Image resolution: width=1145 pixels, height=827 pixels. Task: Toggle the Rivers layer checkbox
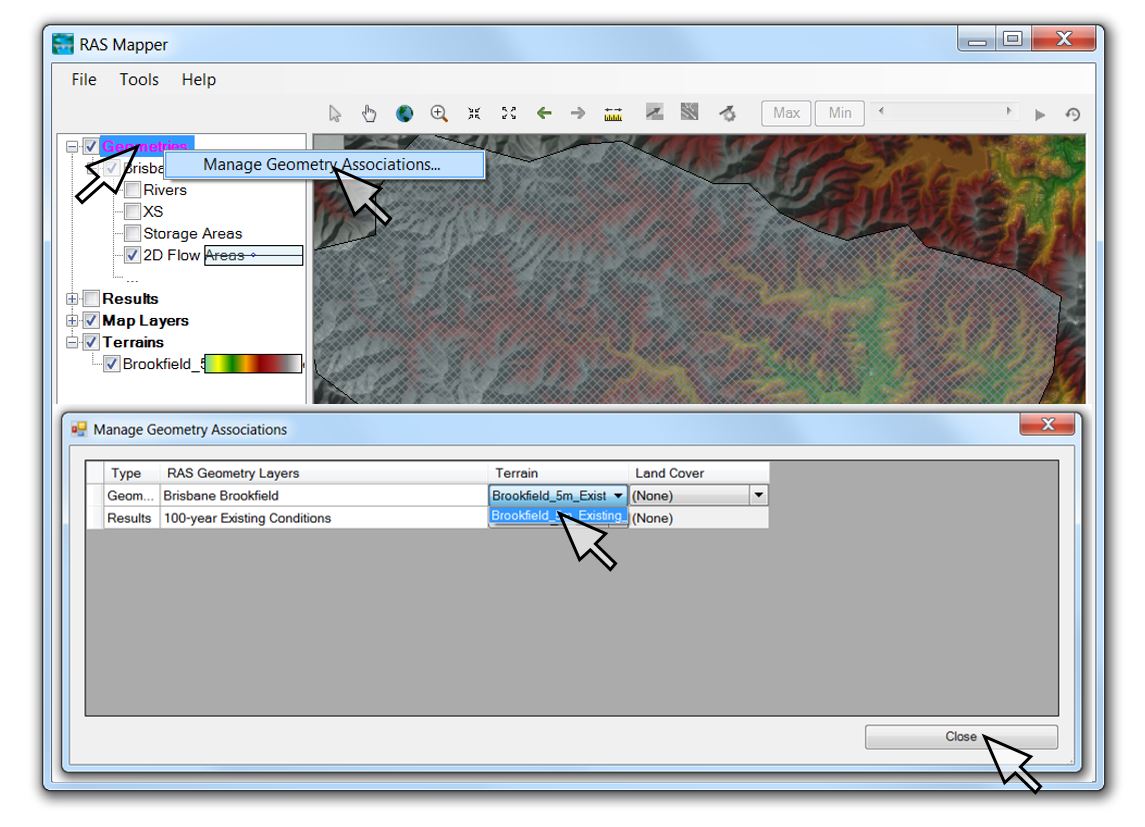pyautogui.click(x=132, y=190)
